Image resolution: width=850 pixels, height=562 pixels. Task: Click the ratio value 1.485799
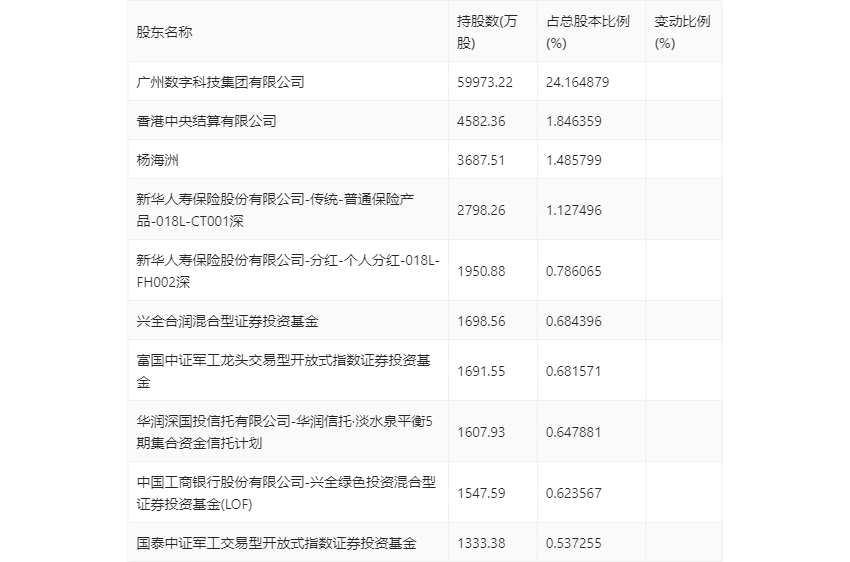click(574, 160)
